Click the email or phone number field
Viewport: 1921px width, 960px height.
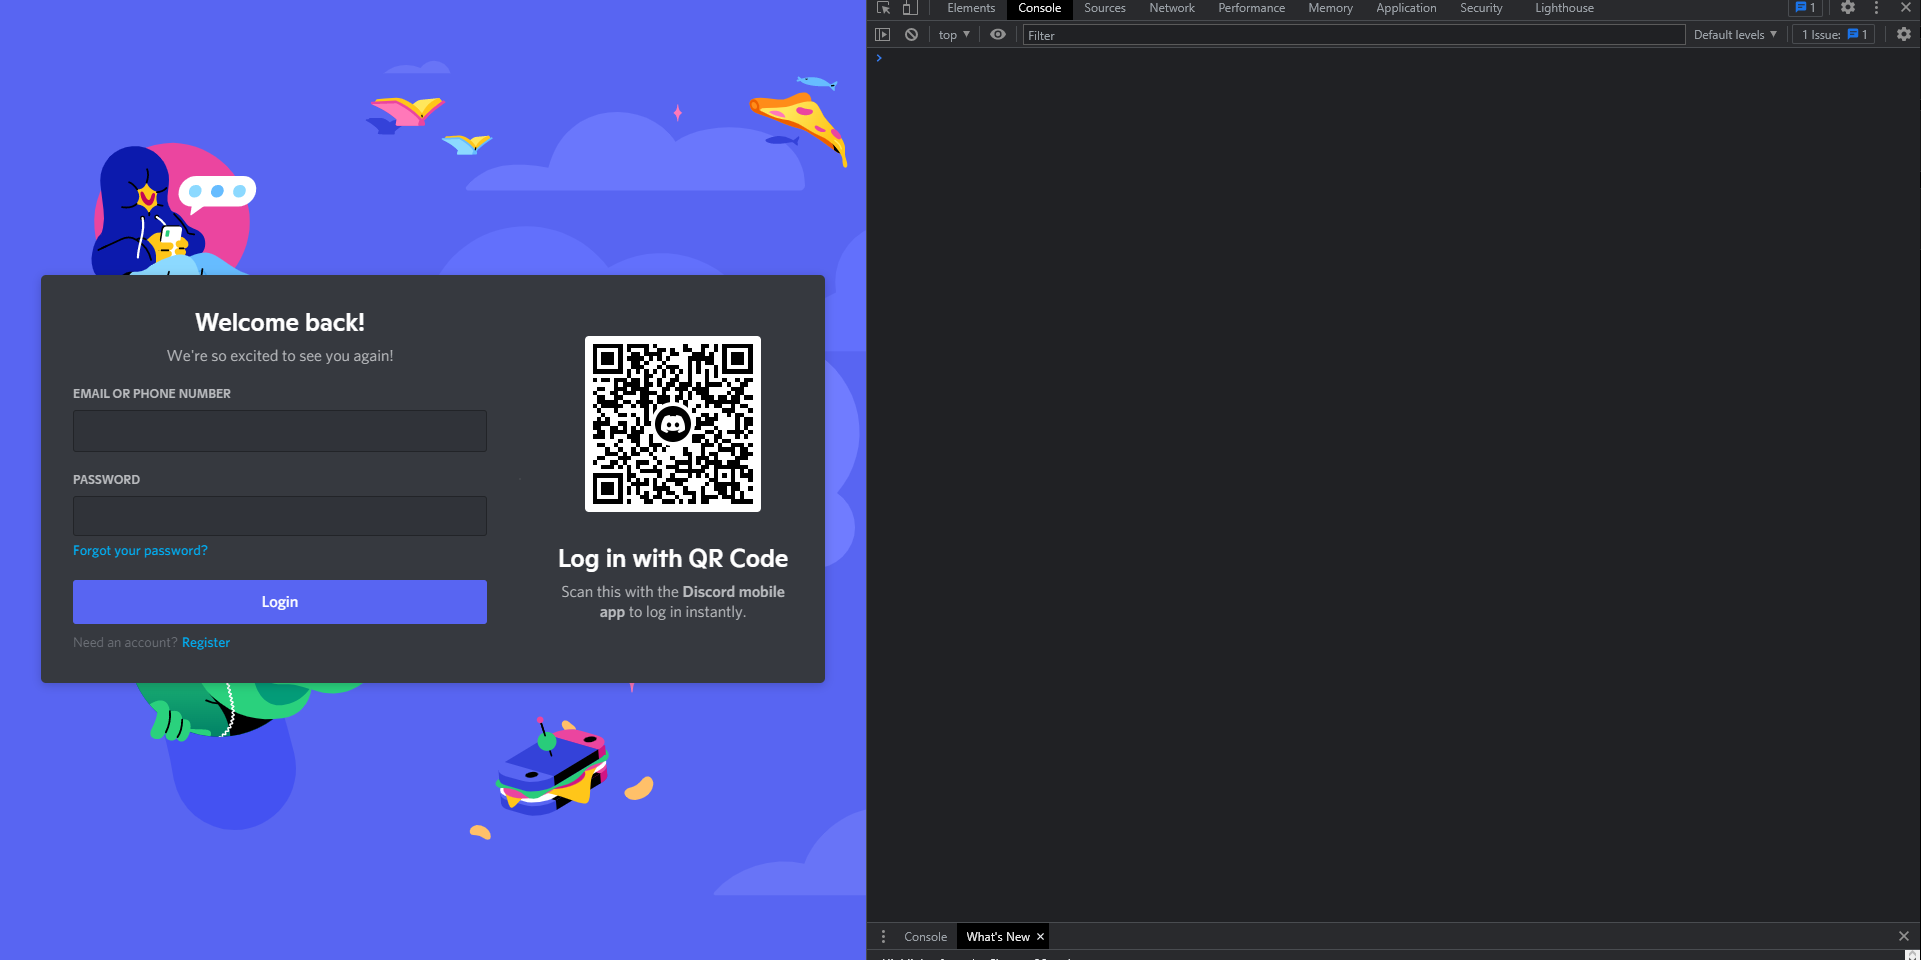pos(280,430)
